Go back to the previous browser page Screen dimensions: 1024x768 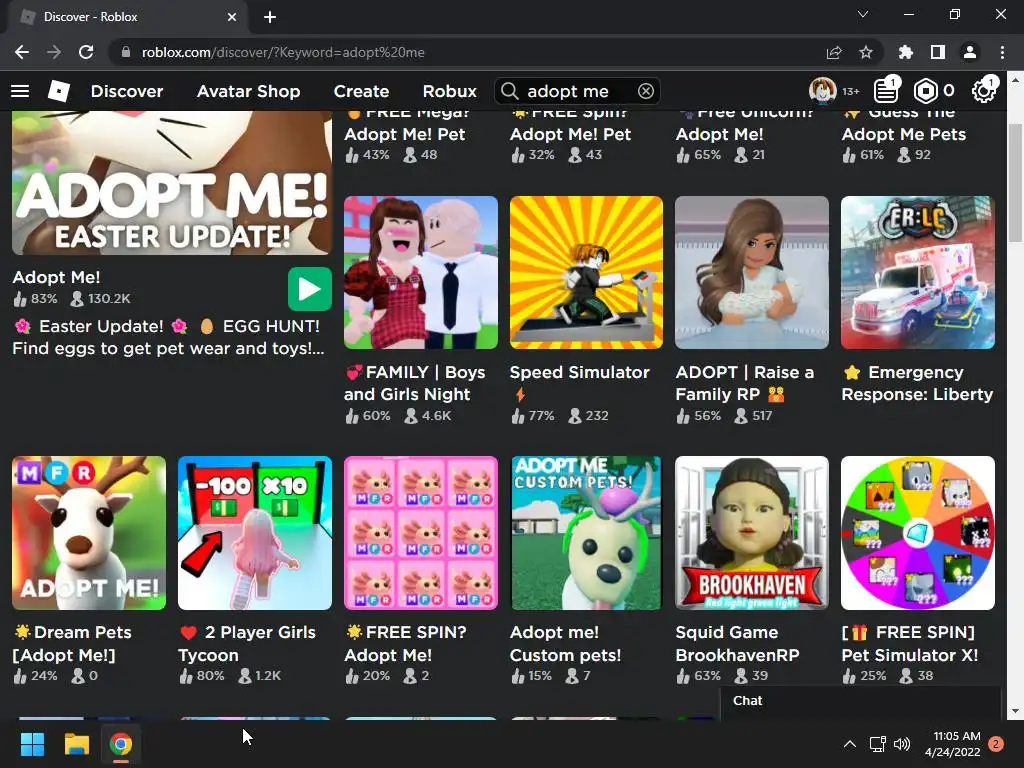(22, 52)
